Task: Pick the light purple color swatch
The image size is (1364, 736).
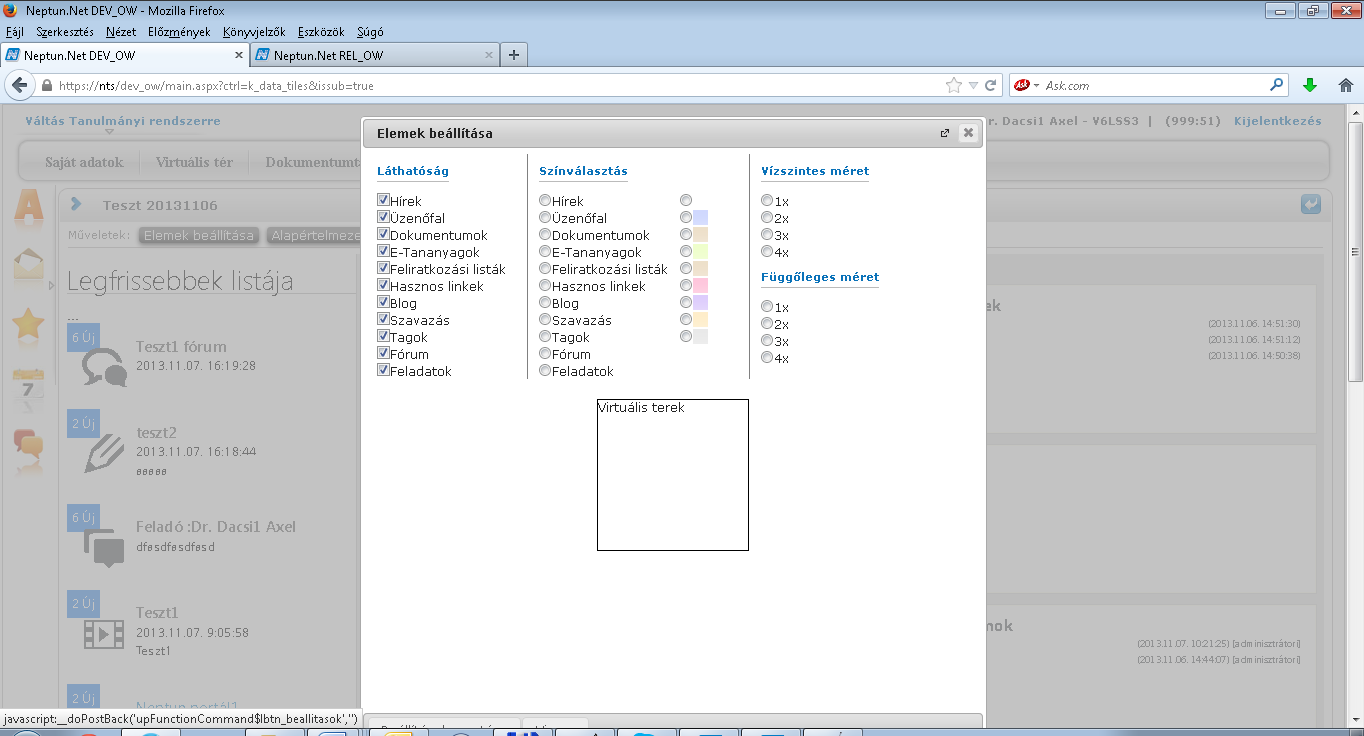Action: (700, 303)
